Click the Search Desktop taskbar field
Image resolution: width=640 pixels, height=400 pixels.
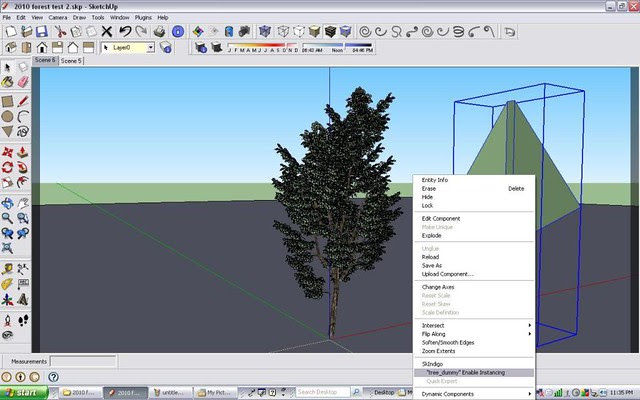322,392
